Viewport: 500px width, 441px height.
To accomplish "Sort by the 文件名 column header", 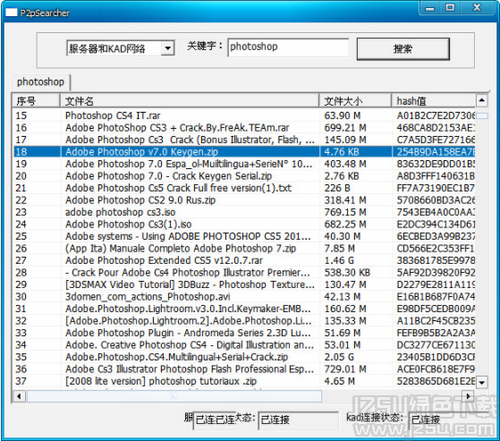I will pyautogui.click(x=189, y=101).
